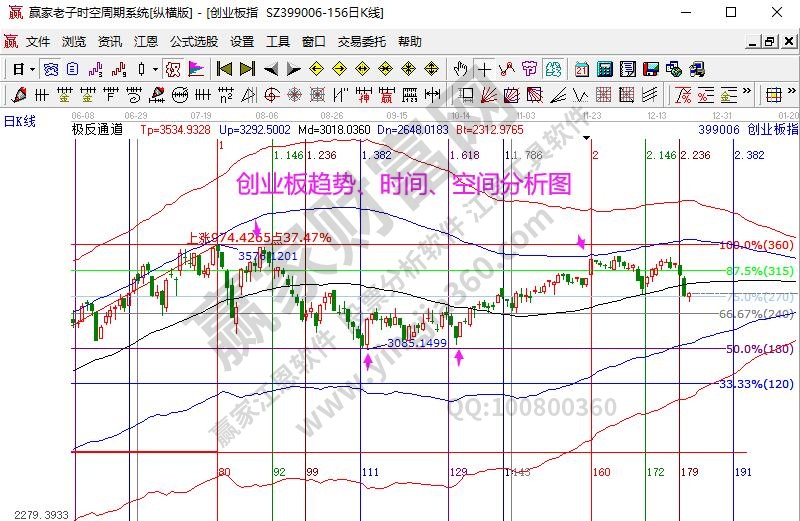800x521 pixels.
Task: Open the 交易委托 menu
Action: (x=361, y=42)
